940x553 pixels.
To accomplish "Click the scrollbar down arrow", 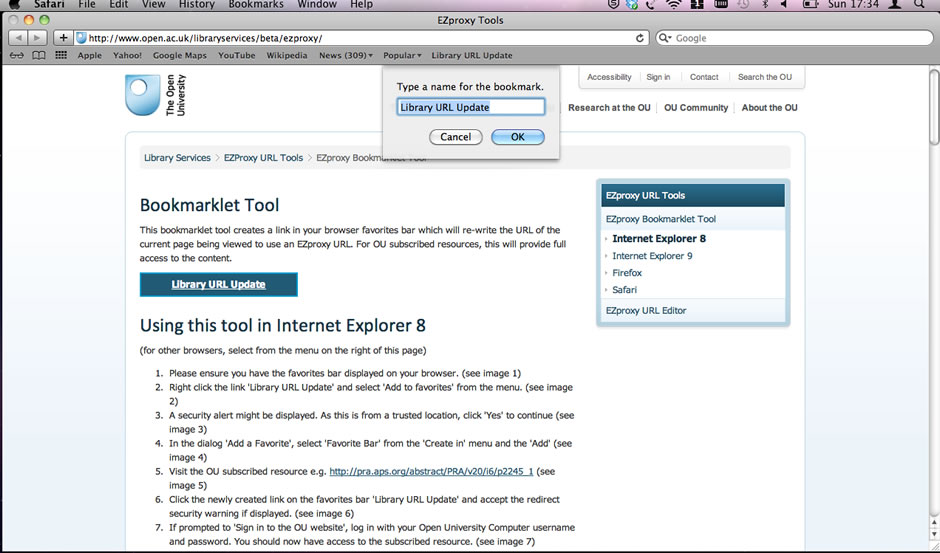I will pos(934,534).
